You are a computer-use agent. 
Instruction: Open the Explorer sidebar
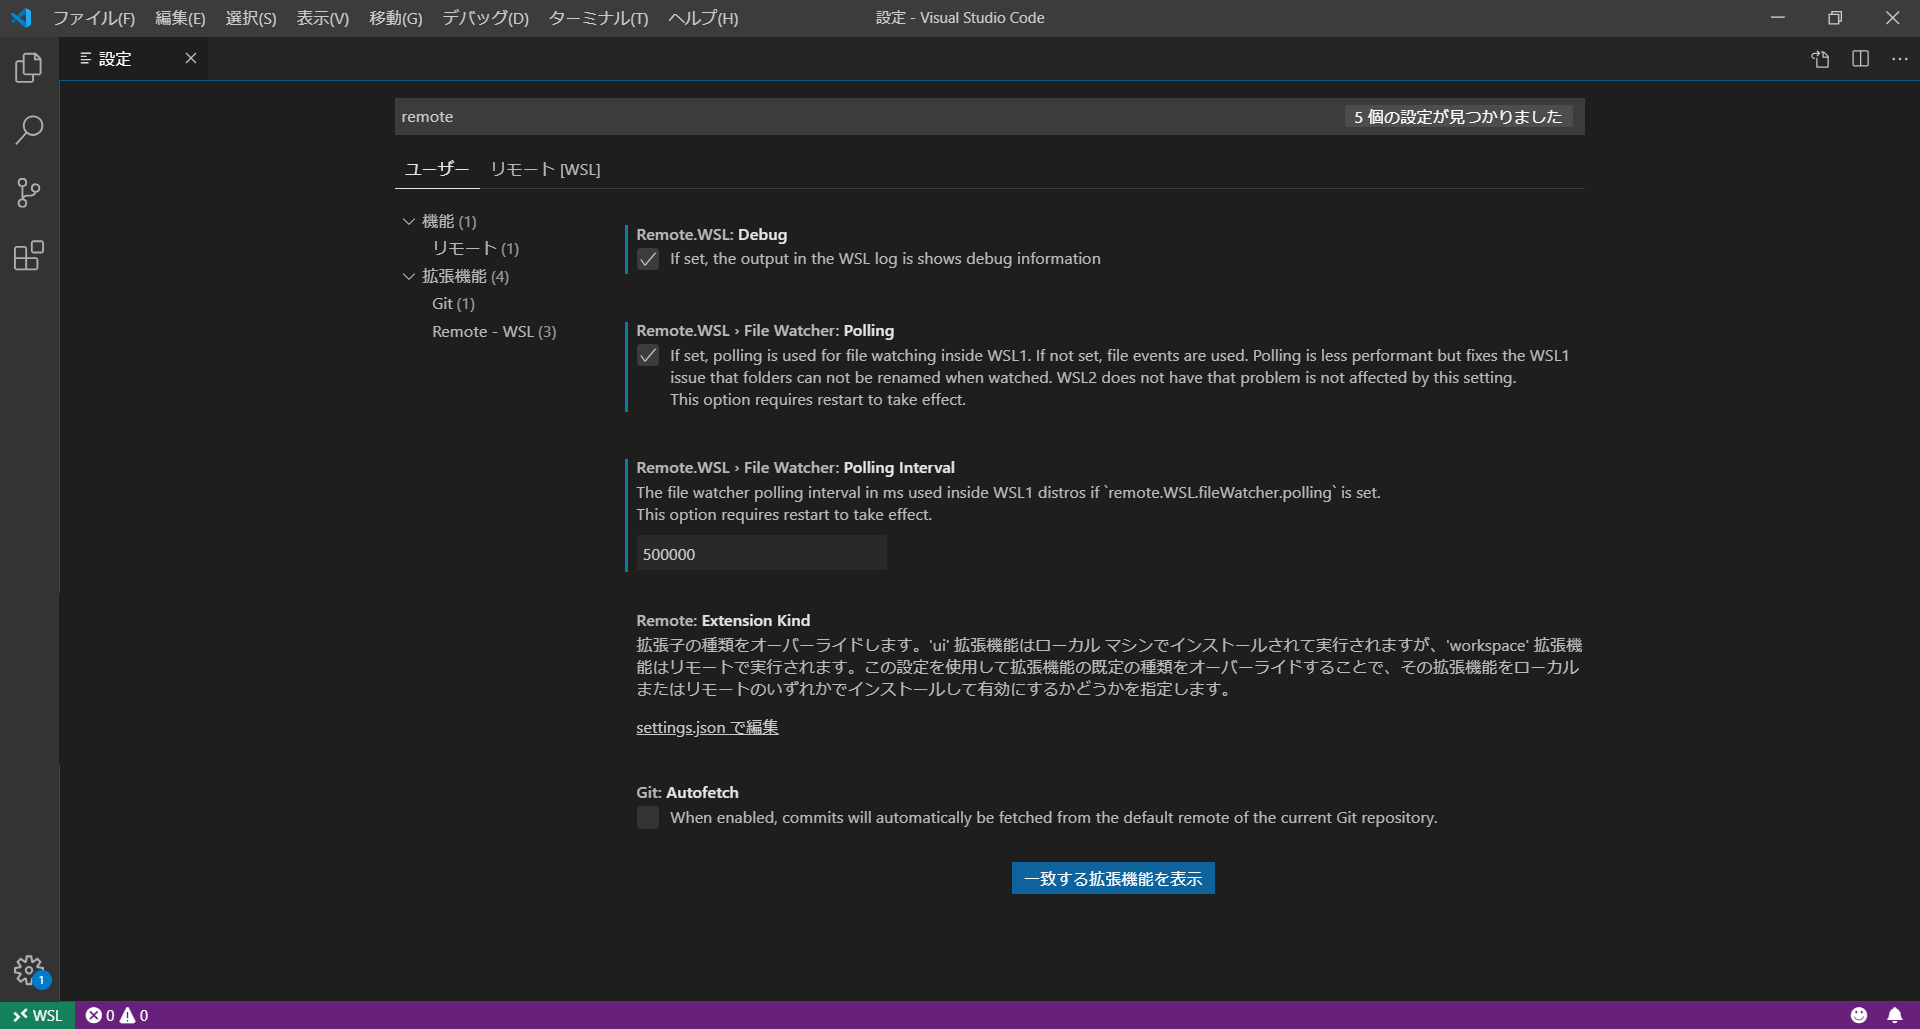pos(28,67)
